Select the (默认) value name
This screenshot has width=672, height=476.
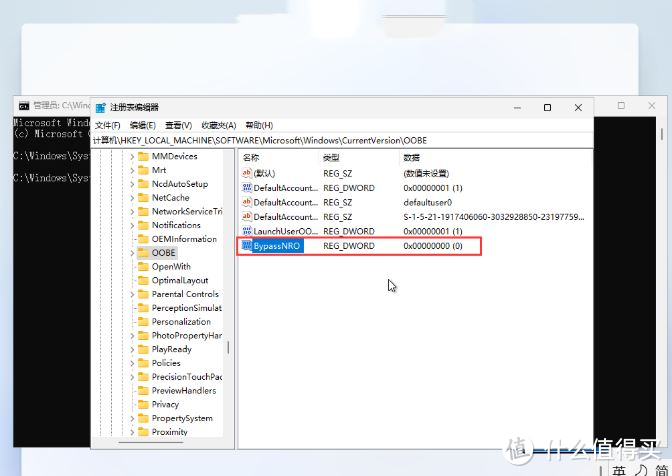[x=264, y=174]
